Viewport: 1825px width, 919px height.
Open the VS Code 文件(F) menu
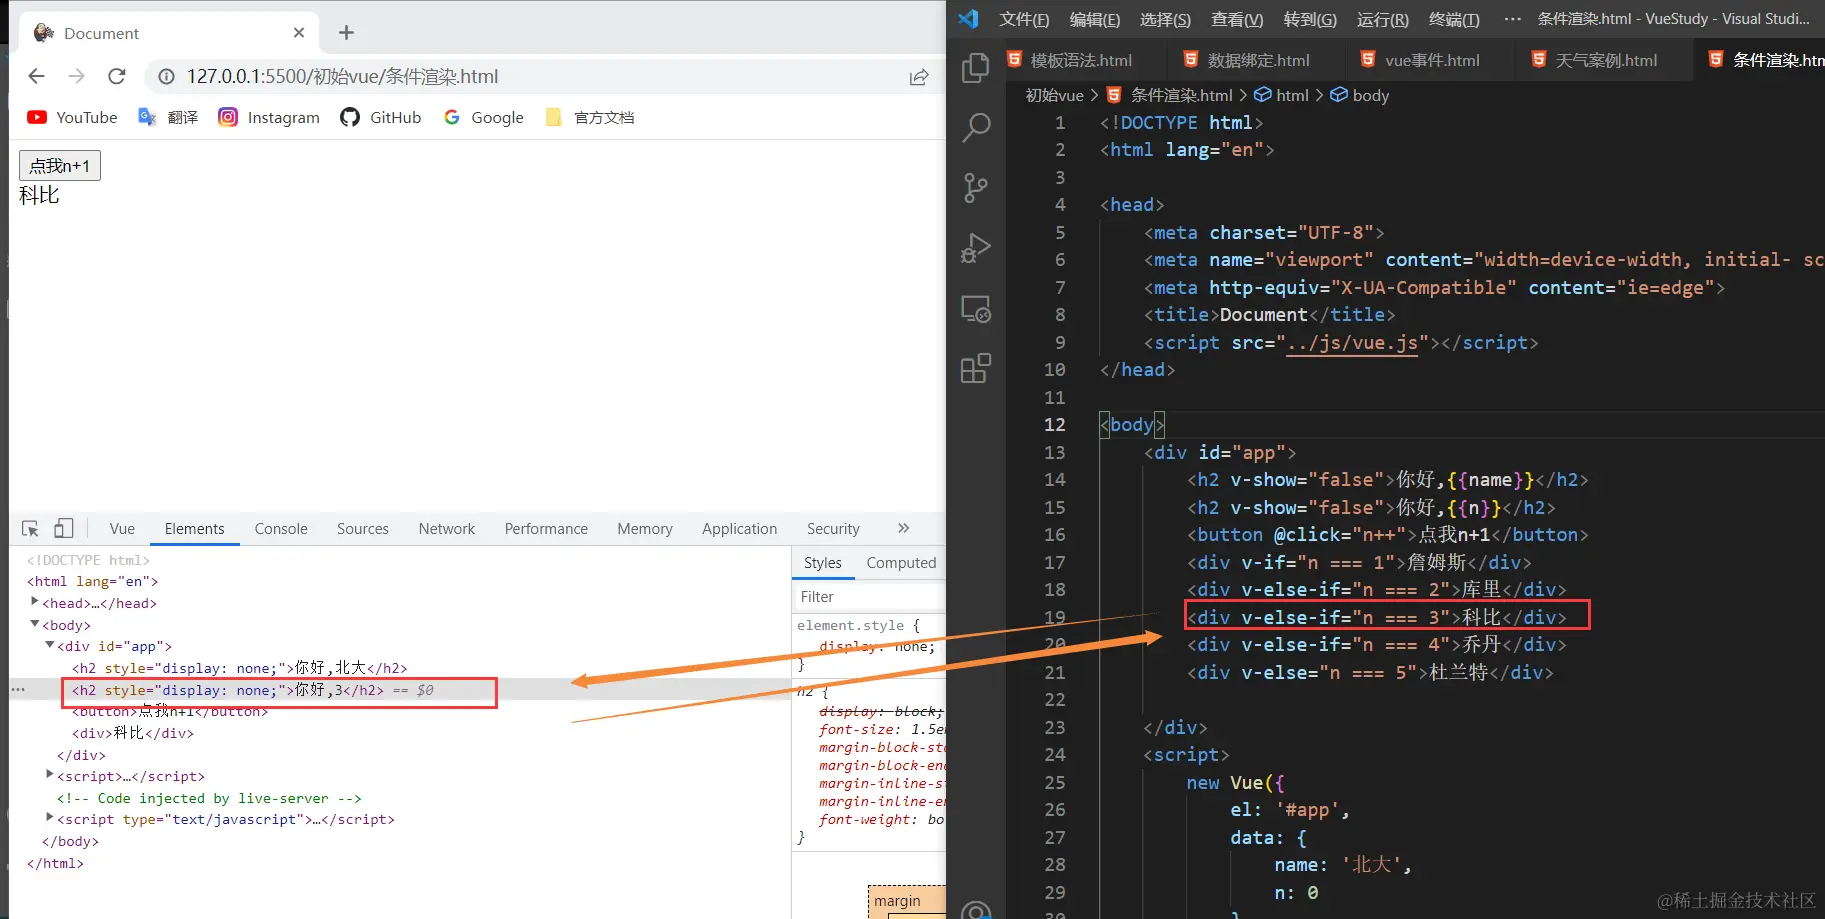(x=1024, y=19)
